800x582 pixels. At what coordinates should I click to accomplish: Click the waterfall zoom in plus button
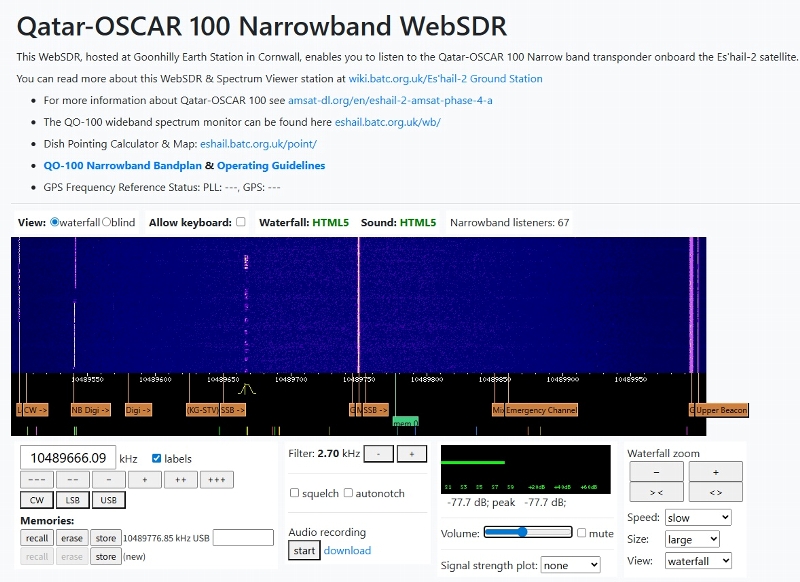point(713,472)
